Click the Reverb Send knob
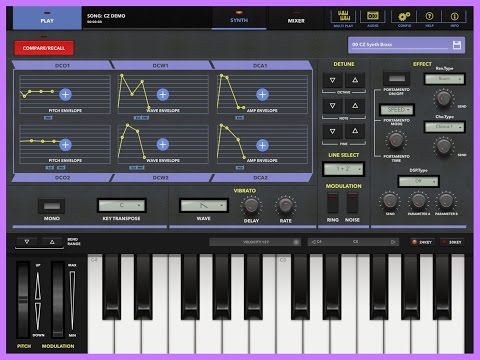 tap(444, 98)
